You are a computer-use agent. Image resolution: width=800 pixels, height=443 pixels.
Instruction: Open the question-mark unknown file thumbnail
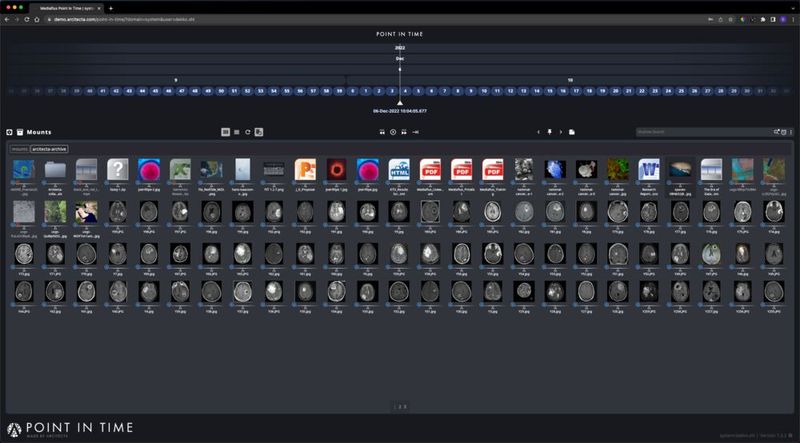click(118, 169)
